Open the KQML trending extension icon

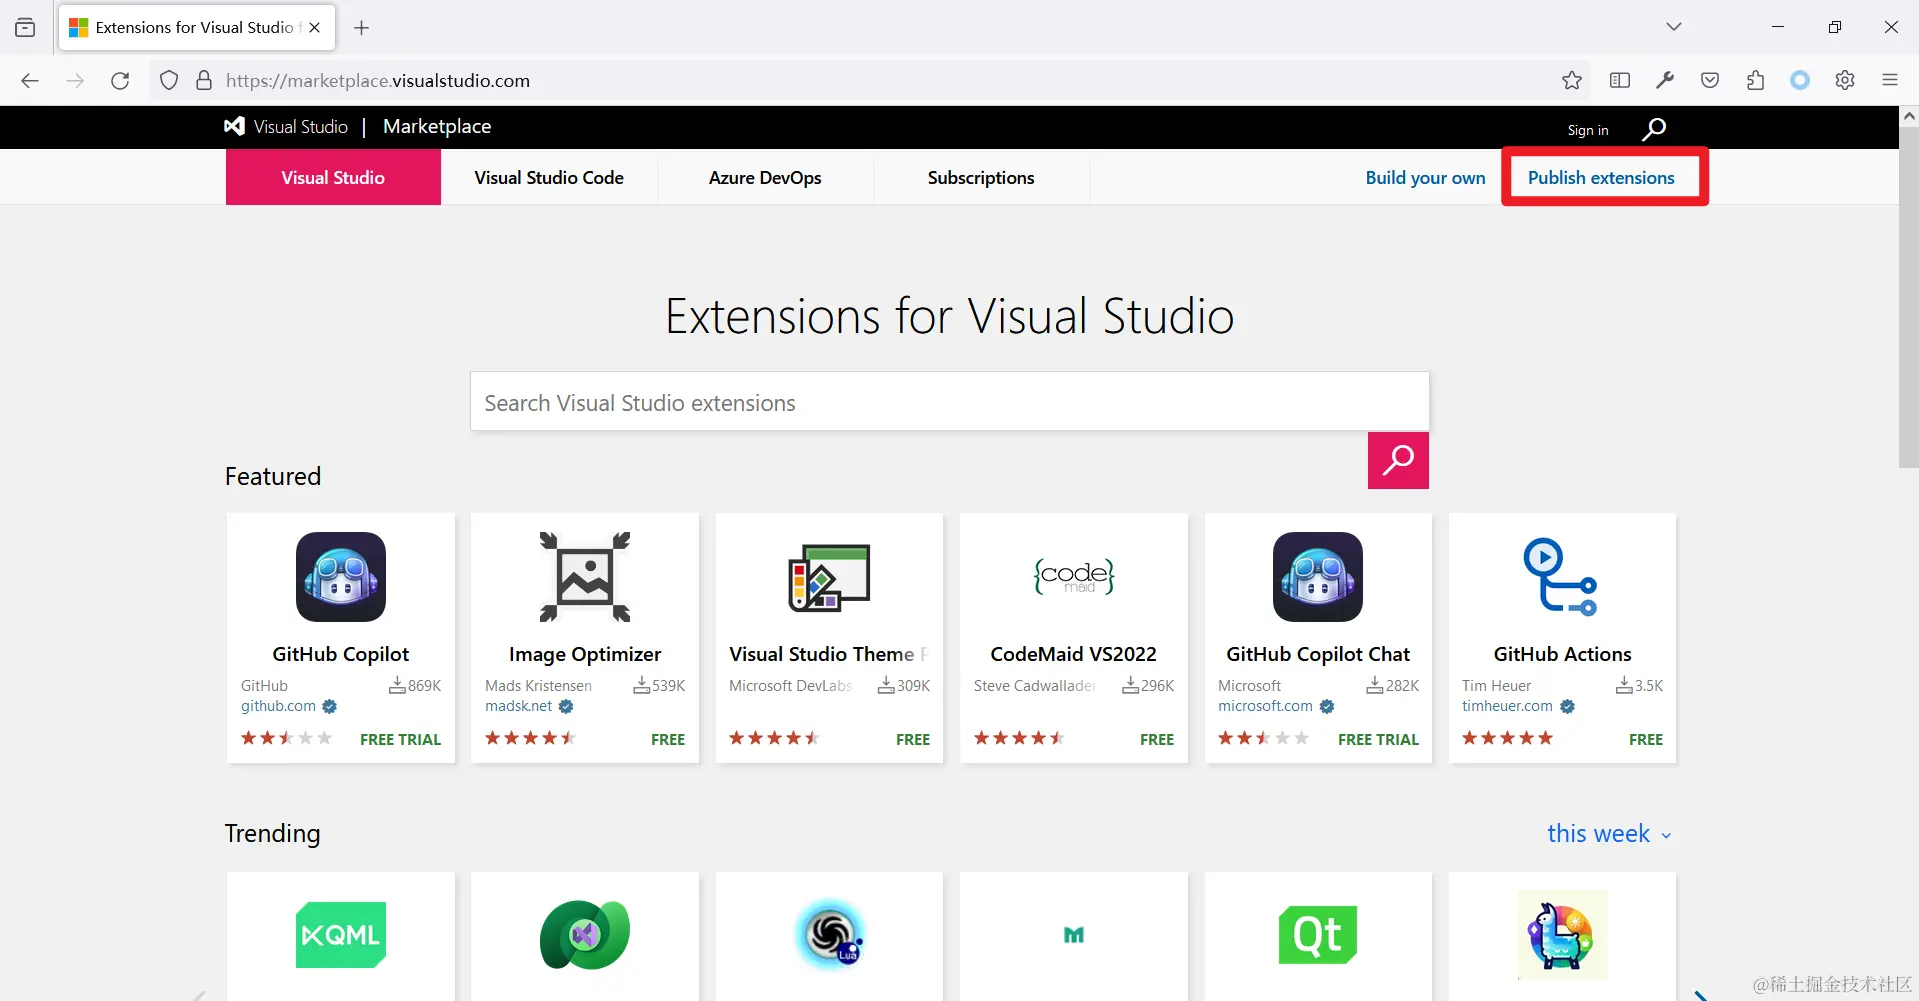341,935
